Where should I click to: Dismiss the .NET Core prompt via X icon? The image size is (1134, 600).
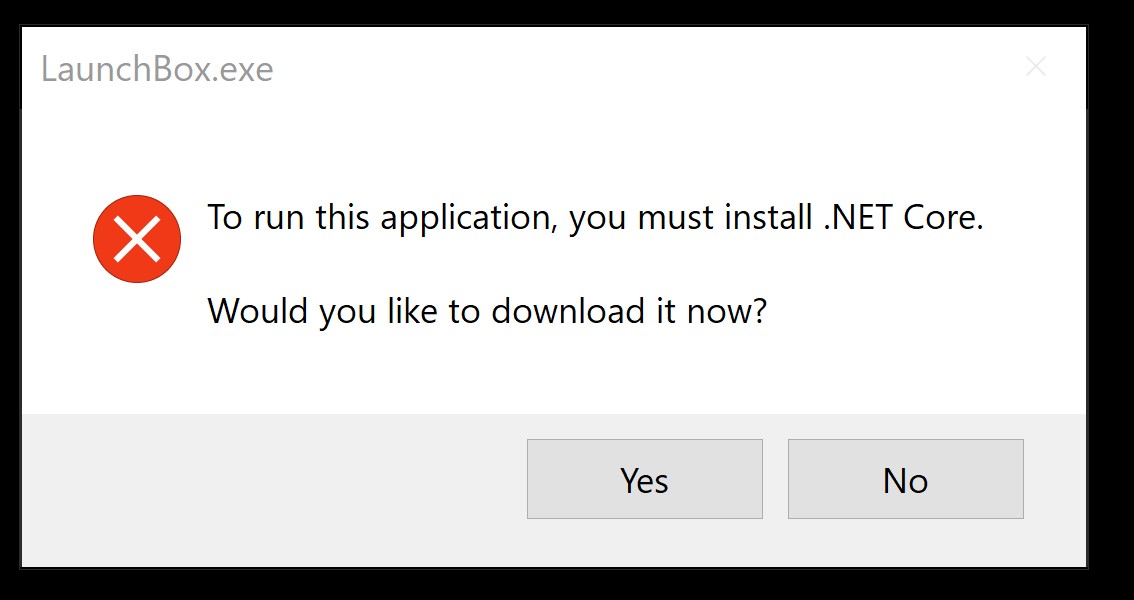[1036, 67]
